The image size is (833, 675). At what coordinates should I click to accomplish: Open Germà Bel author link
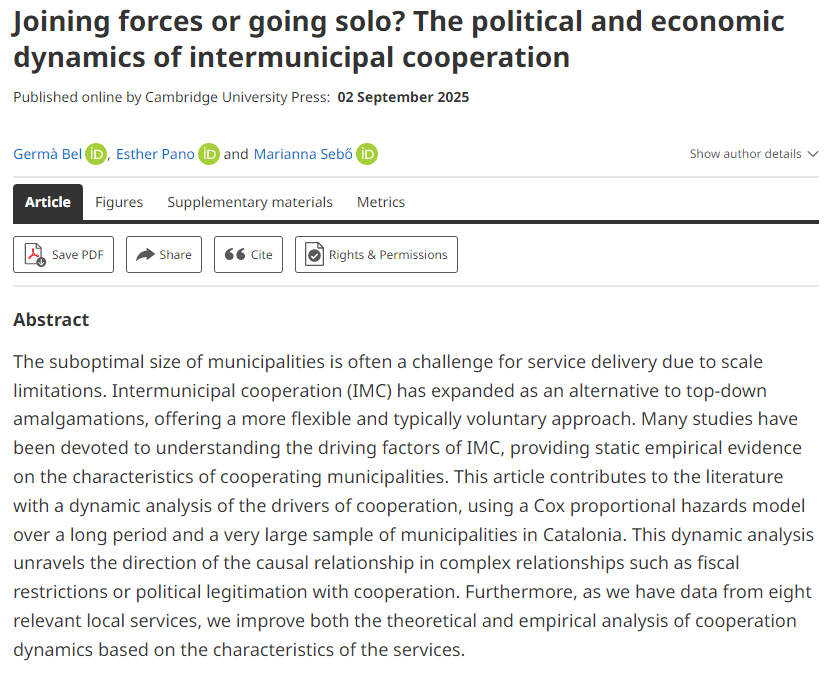pos(47,154)
